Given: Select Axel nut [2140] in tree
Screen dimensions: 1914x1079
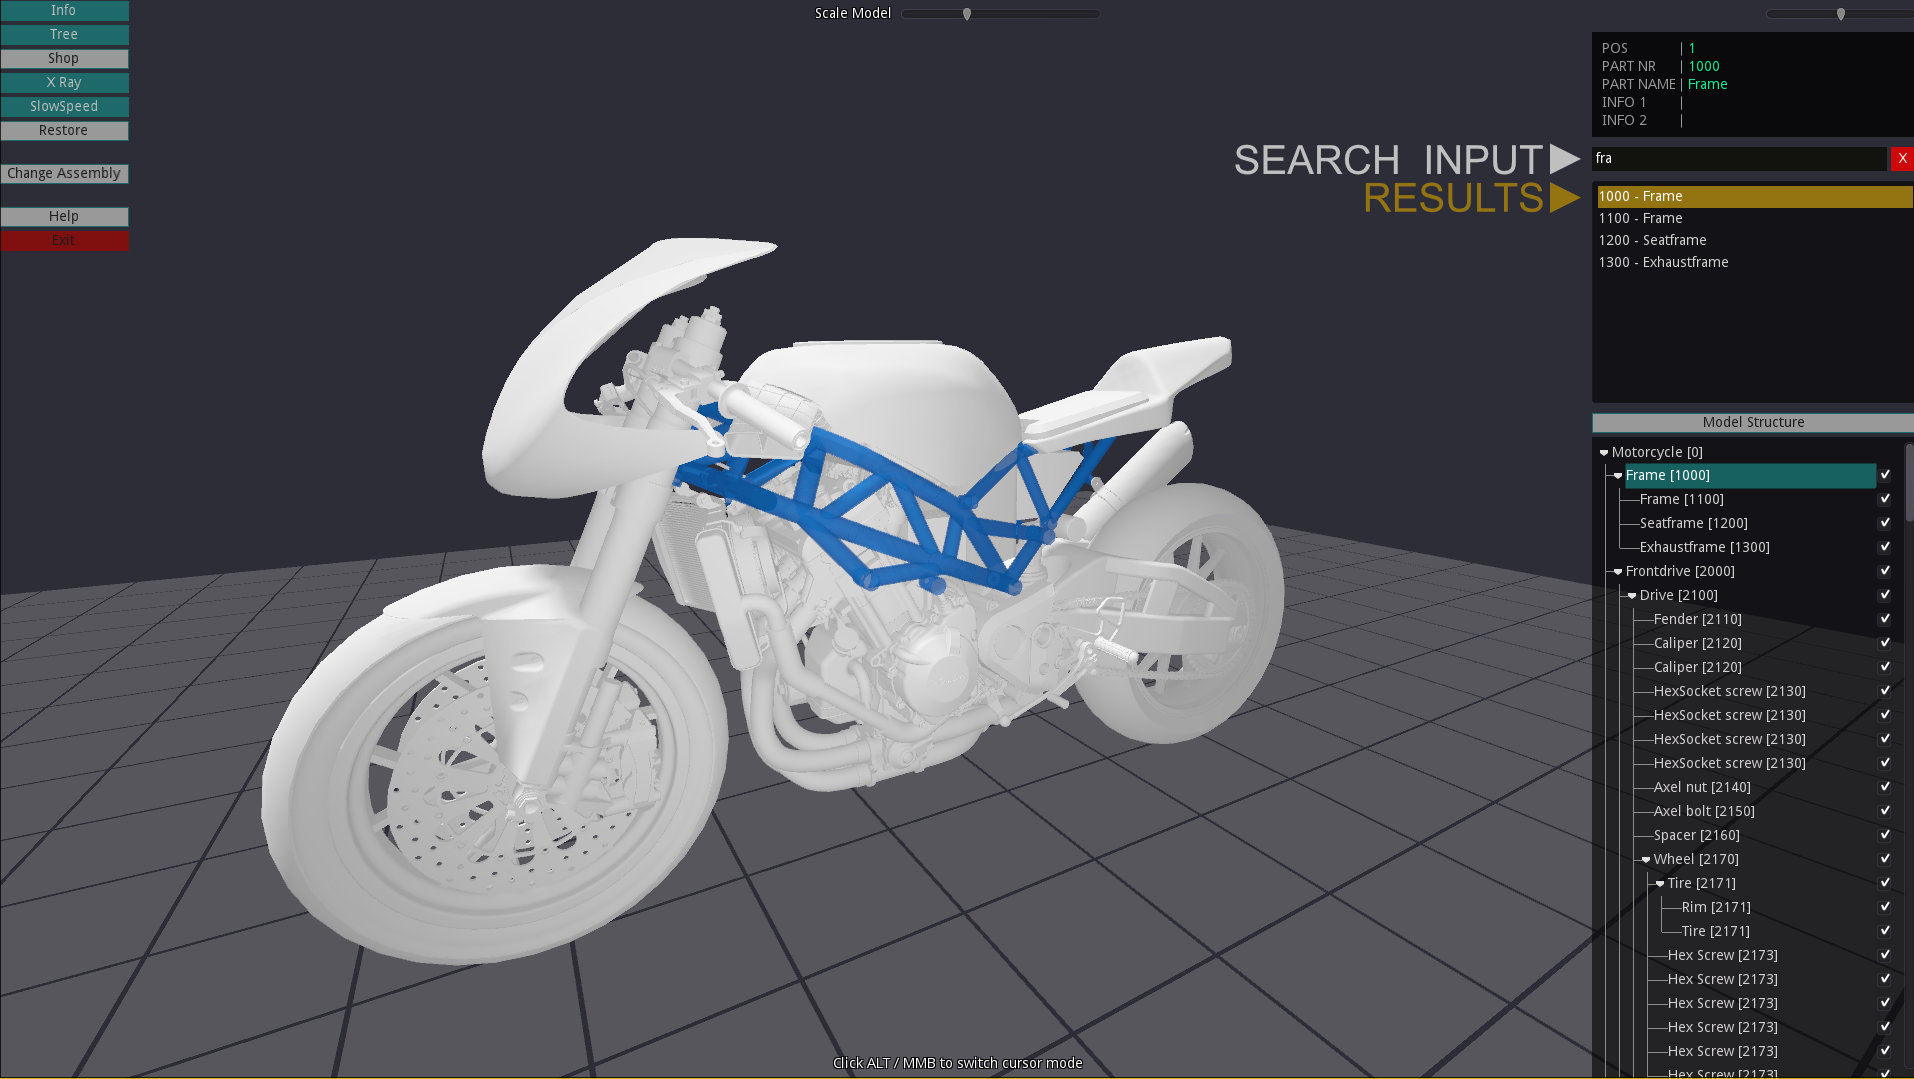Looking at the screenshot, I should pos(1701,787).
